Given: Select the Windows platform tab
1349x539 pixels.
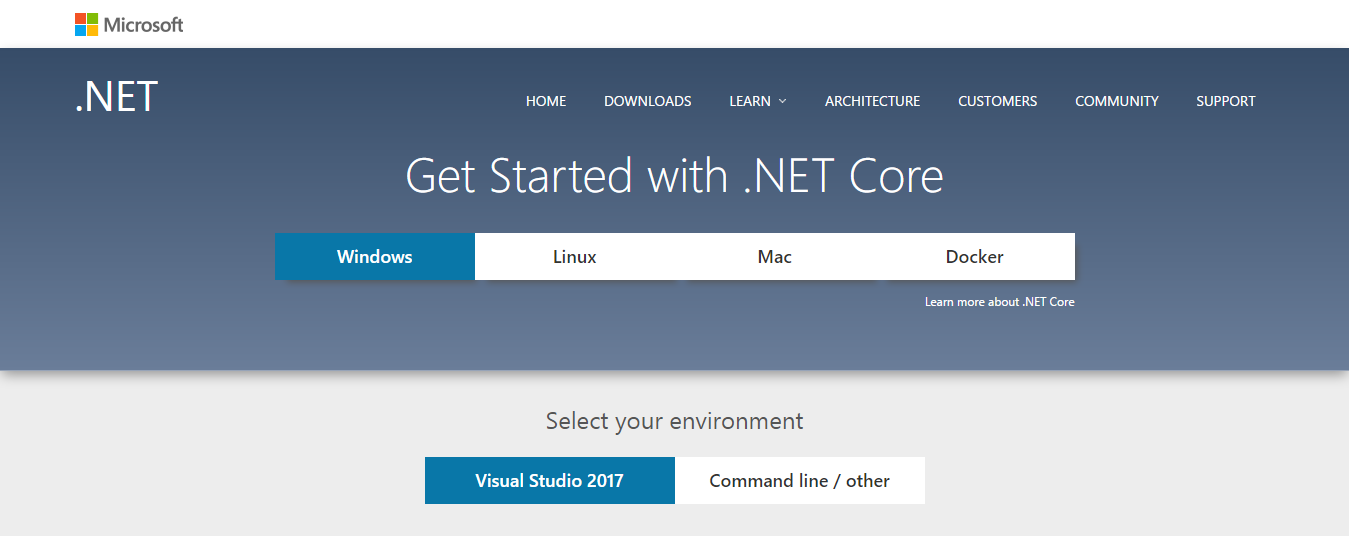Looking at the screenshot, I should click(x=375, y=257).
